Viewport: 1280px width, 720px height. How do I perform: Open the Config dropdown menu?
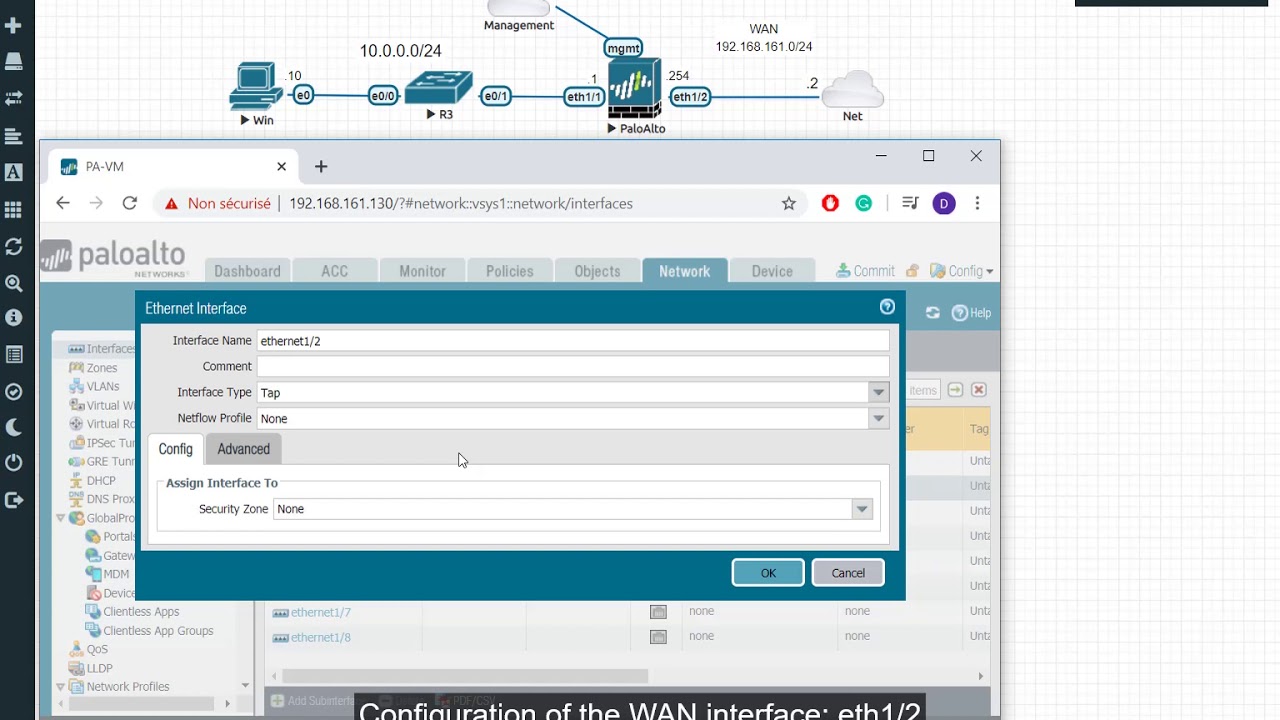(x=961, y=271)
